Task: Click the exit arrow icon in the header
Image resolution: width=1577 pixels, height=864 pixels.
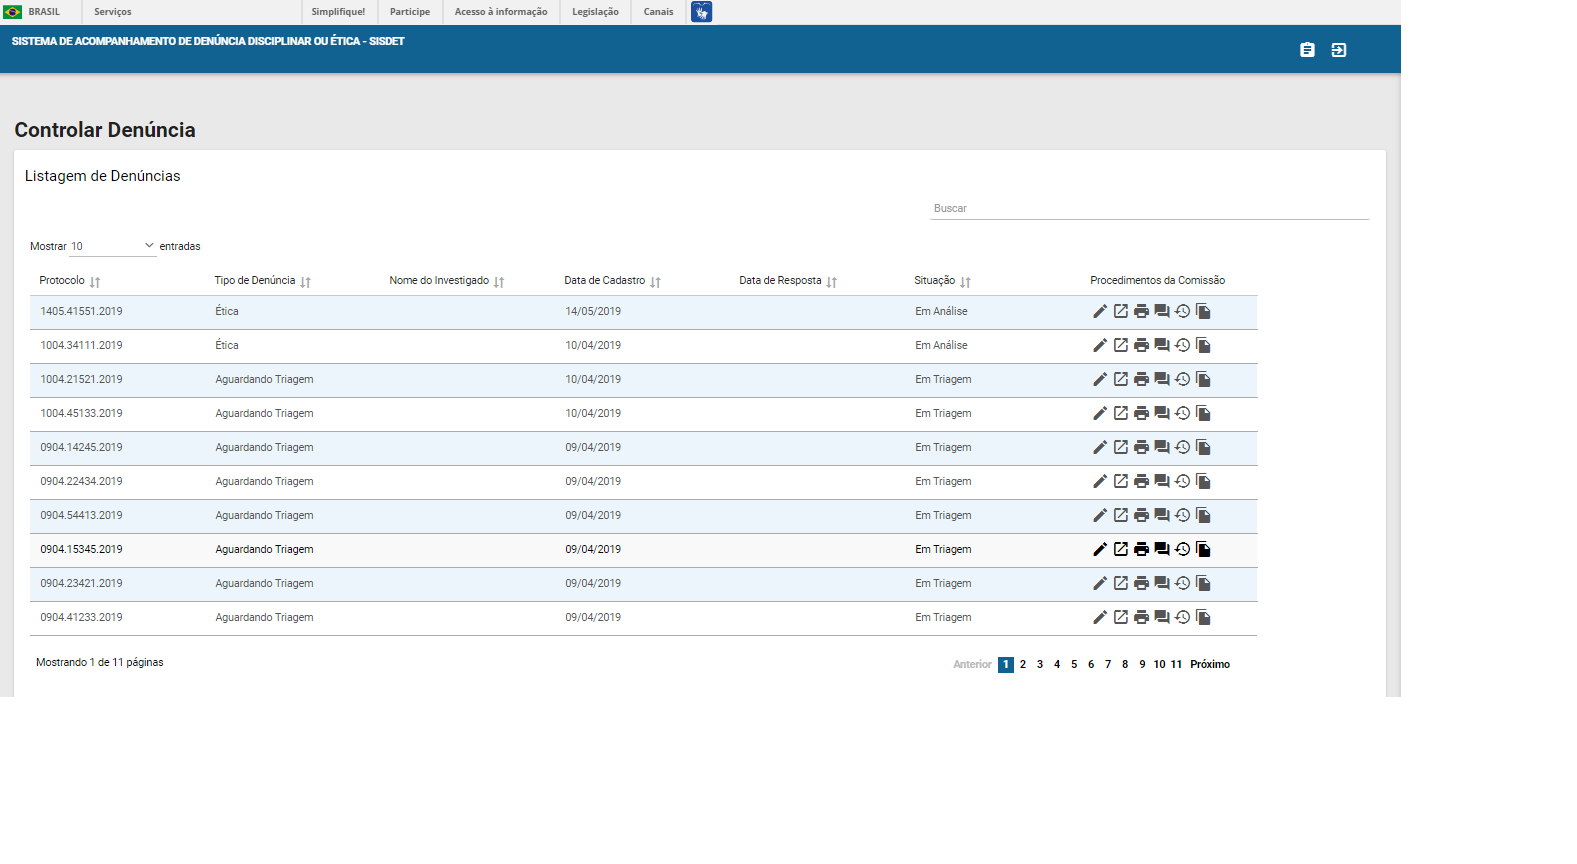Action: [1339, 50]
